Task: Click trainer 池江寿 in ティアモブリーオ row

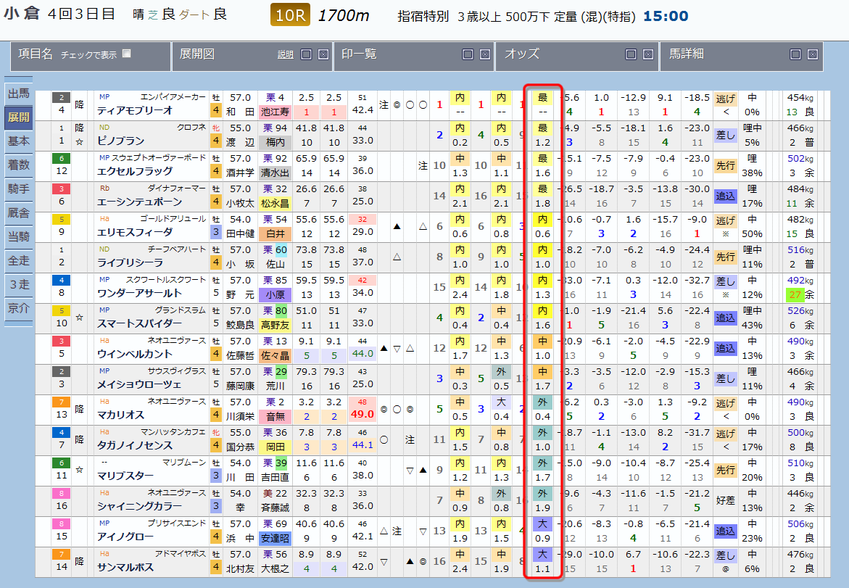Action: [x=275, y=112]
